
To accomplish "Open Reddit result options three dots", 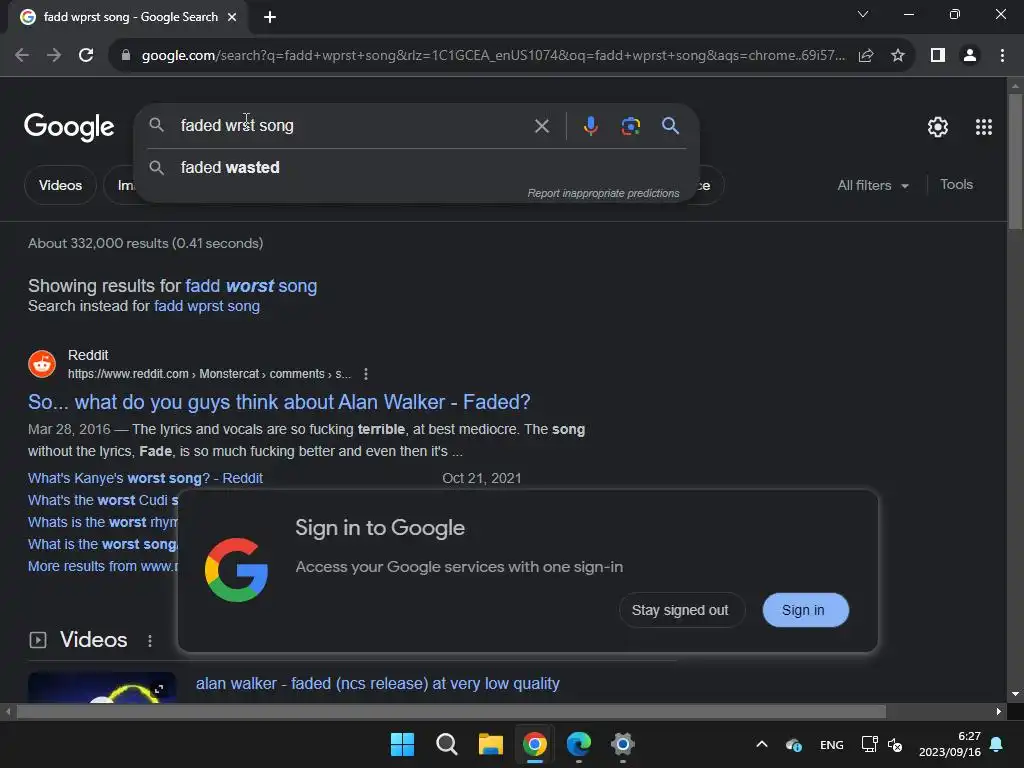I will click(x=366, y=374).
